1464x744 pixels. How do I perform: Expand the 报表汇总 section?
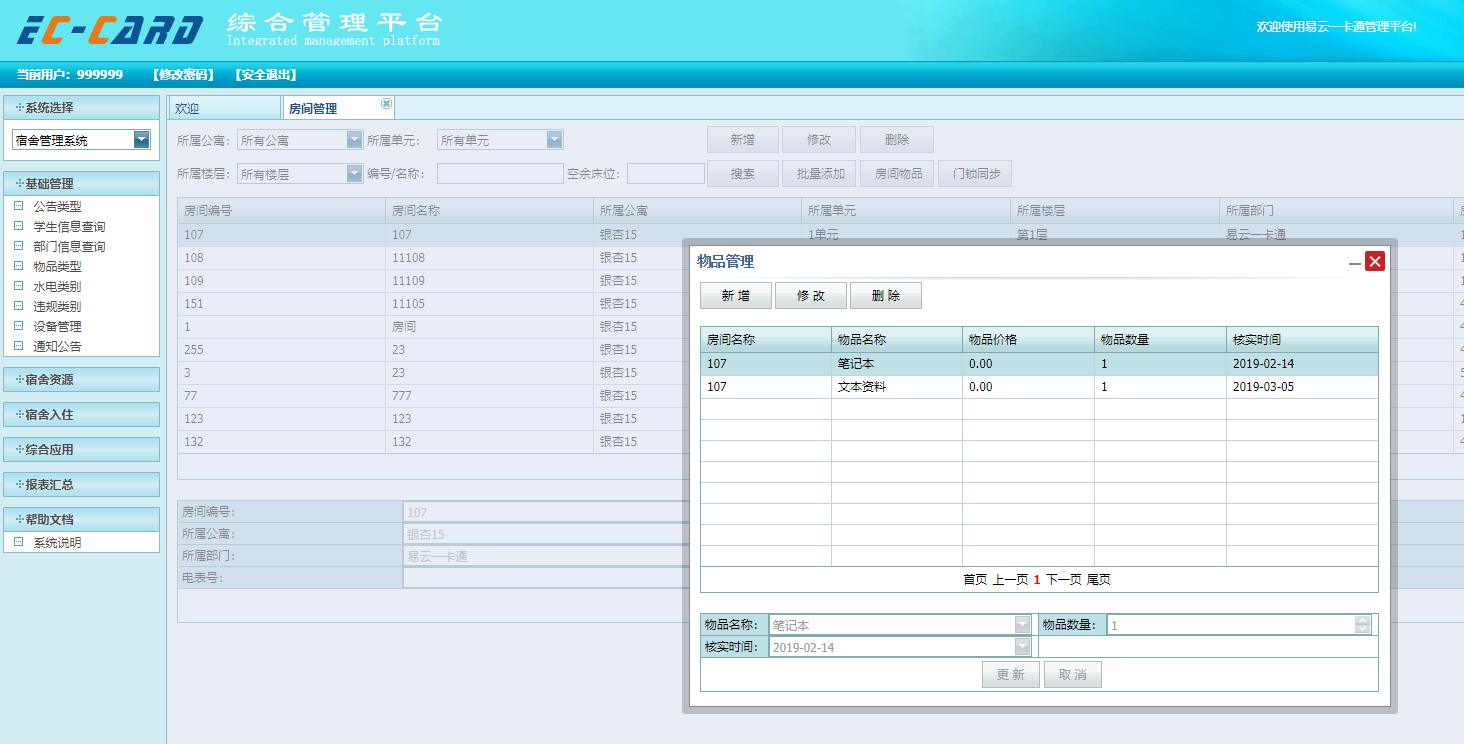tap(81, 484)
